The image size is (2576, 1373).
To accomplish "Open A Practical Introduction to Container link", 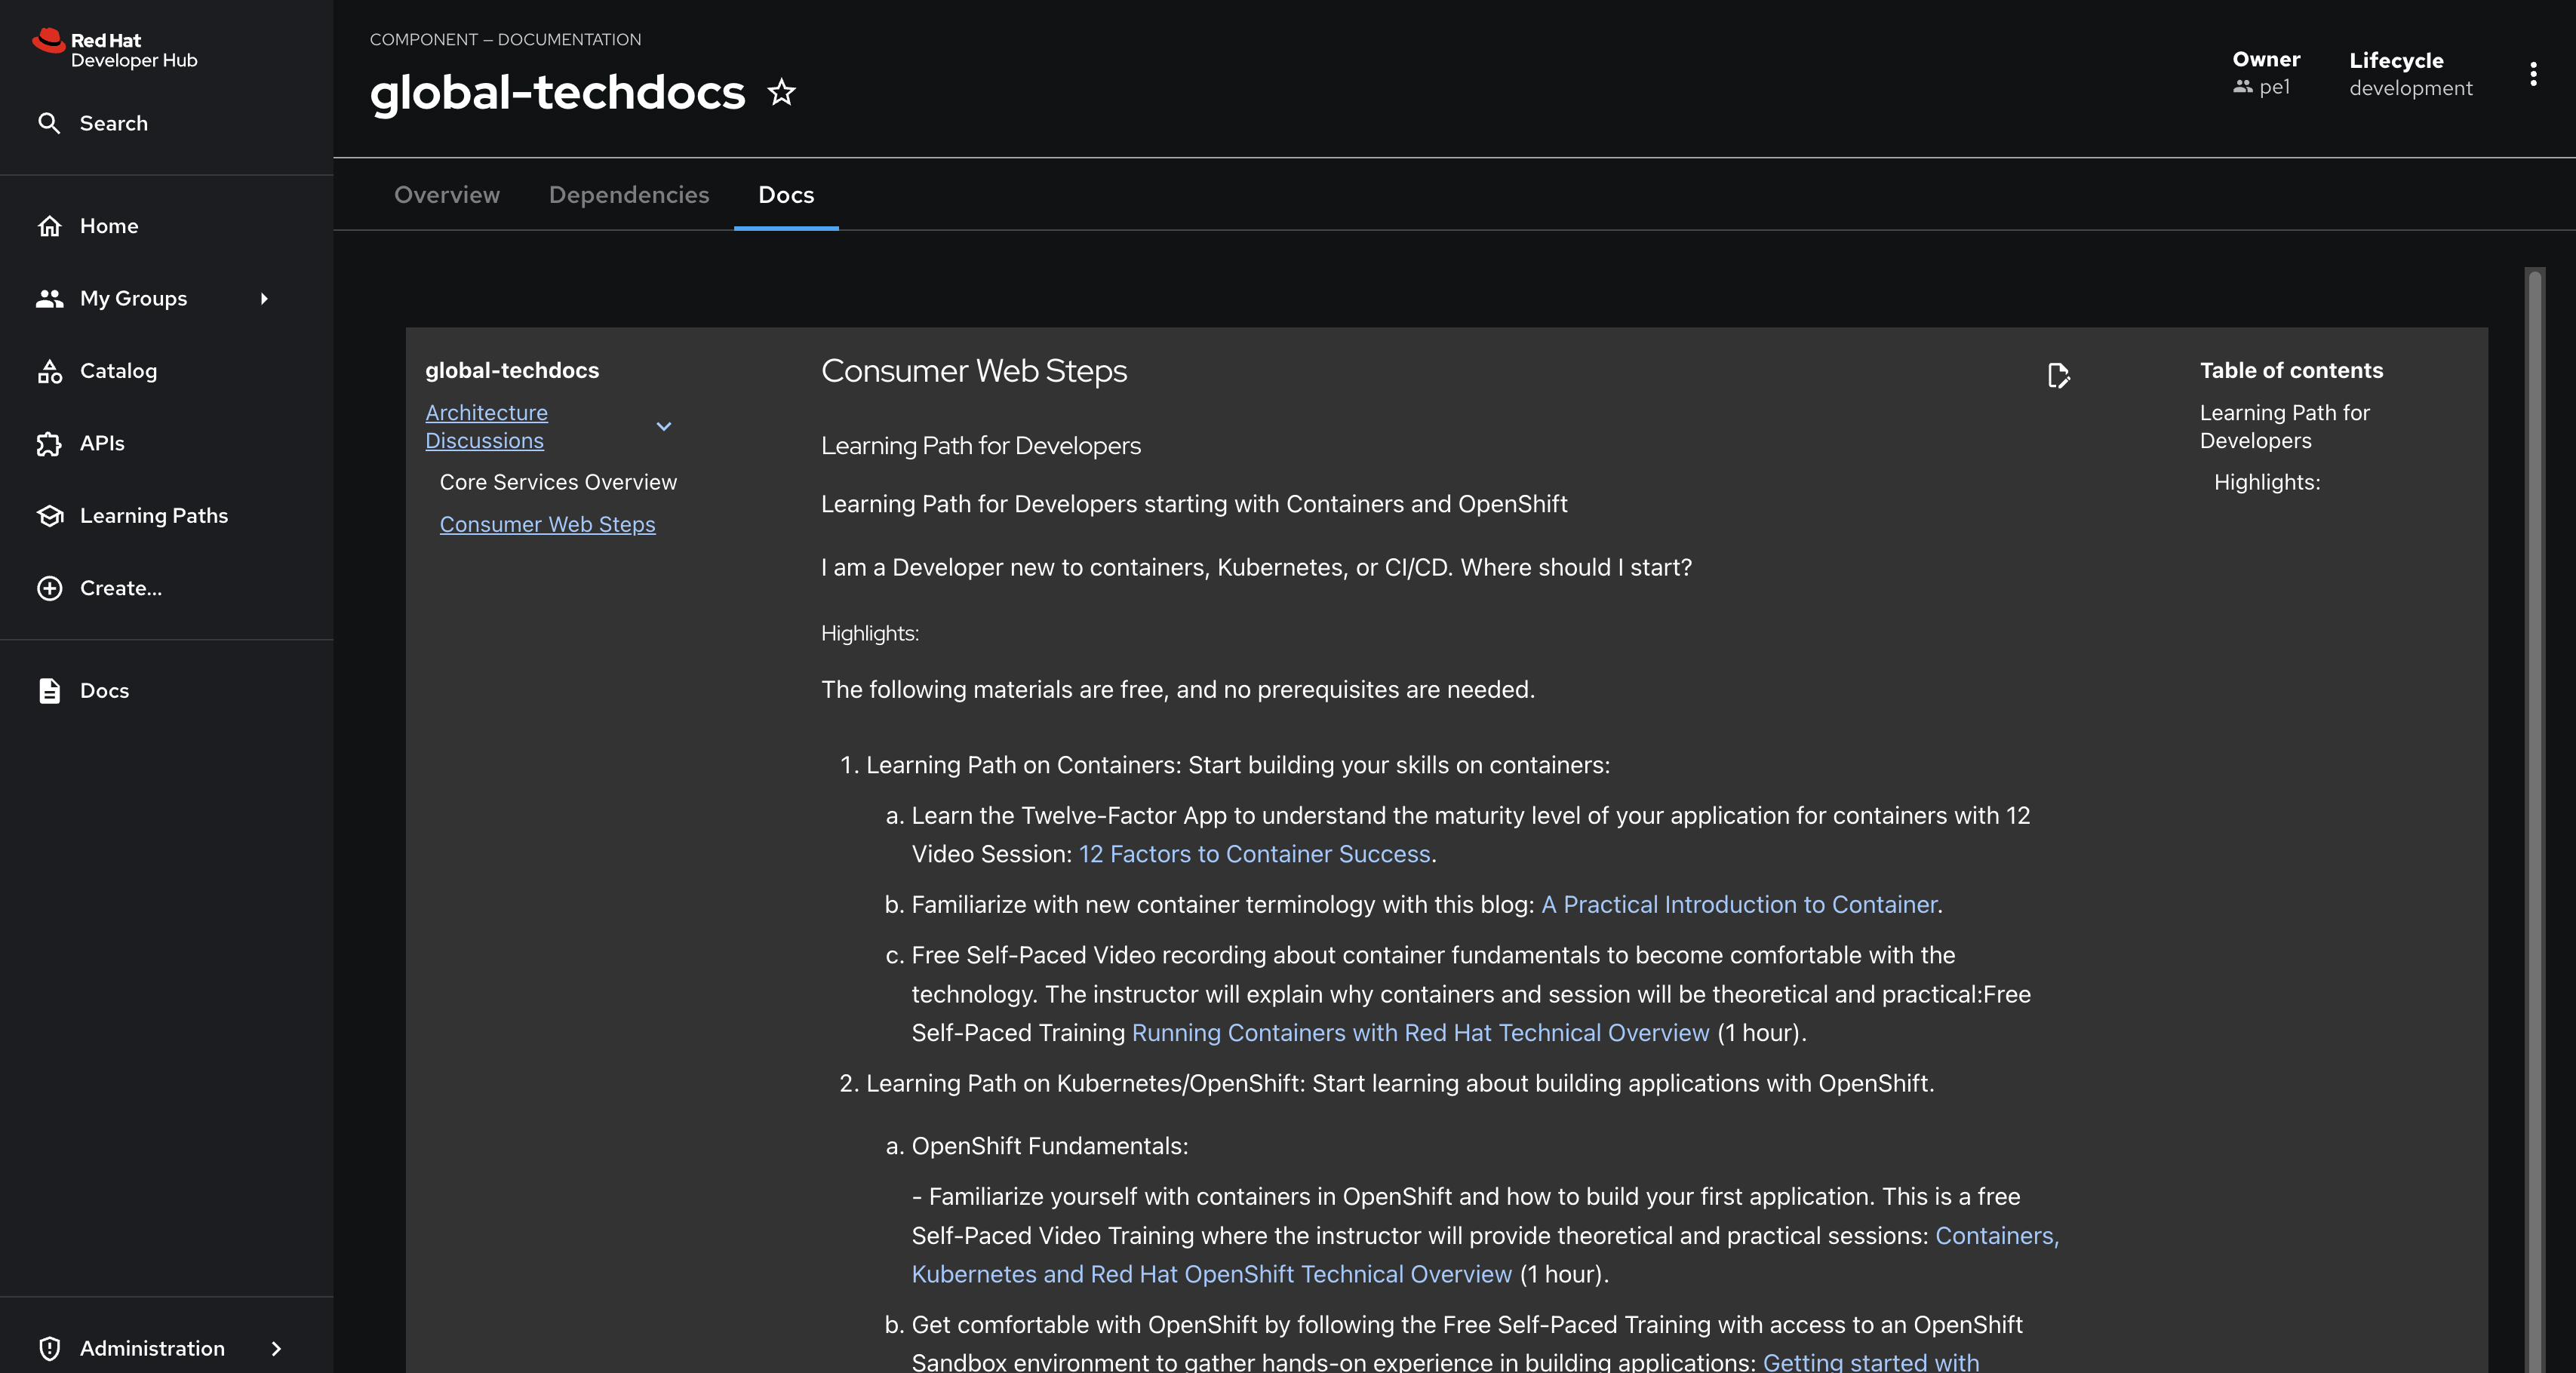I will click(1739, 904).
